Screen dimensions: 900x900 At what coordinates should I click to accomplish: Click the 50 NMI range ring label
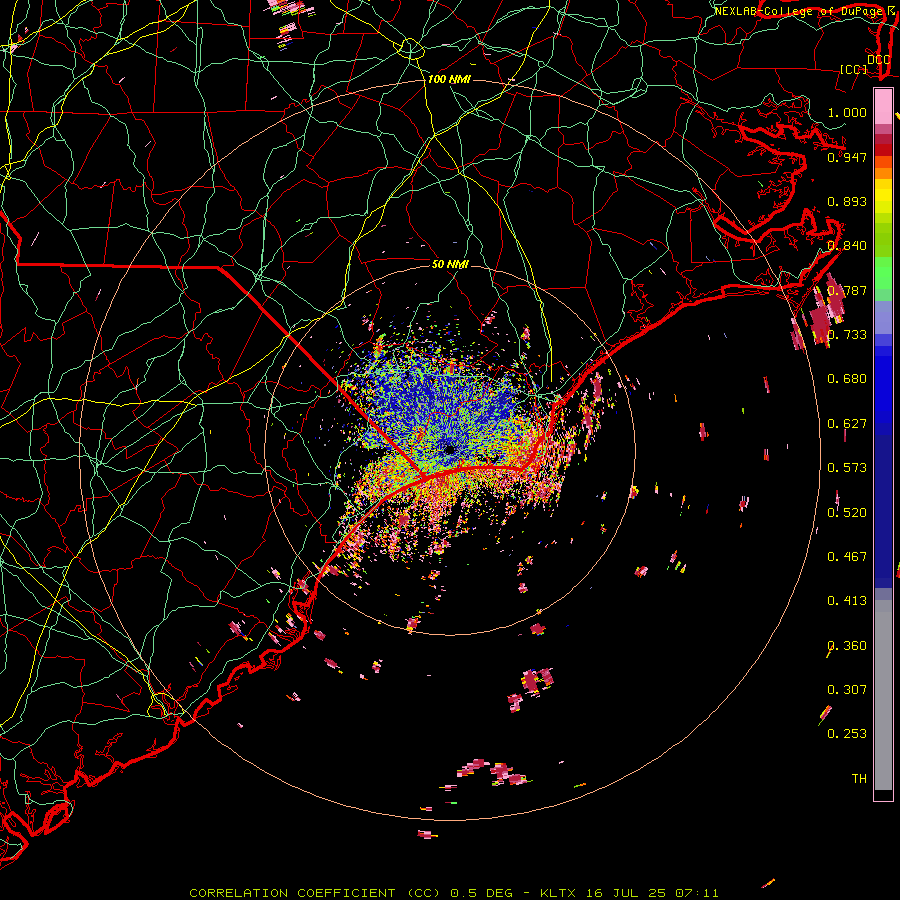coord(450,264)
